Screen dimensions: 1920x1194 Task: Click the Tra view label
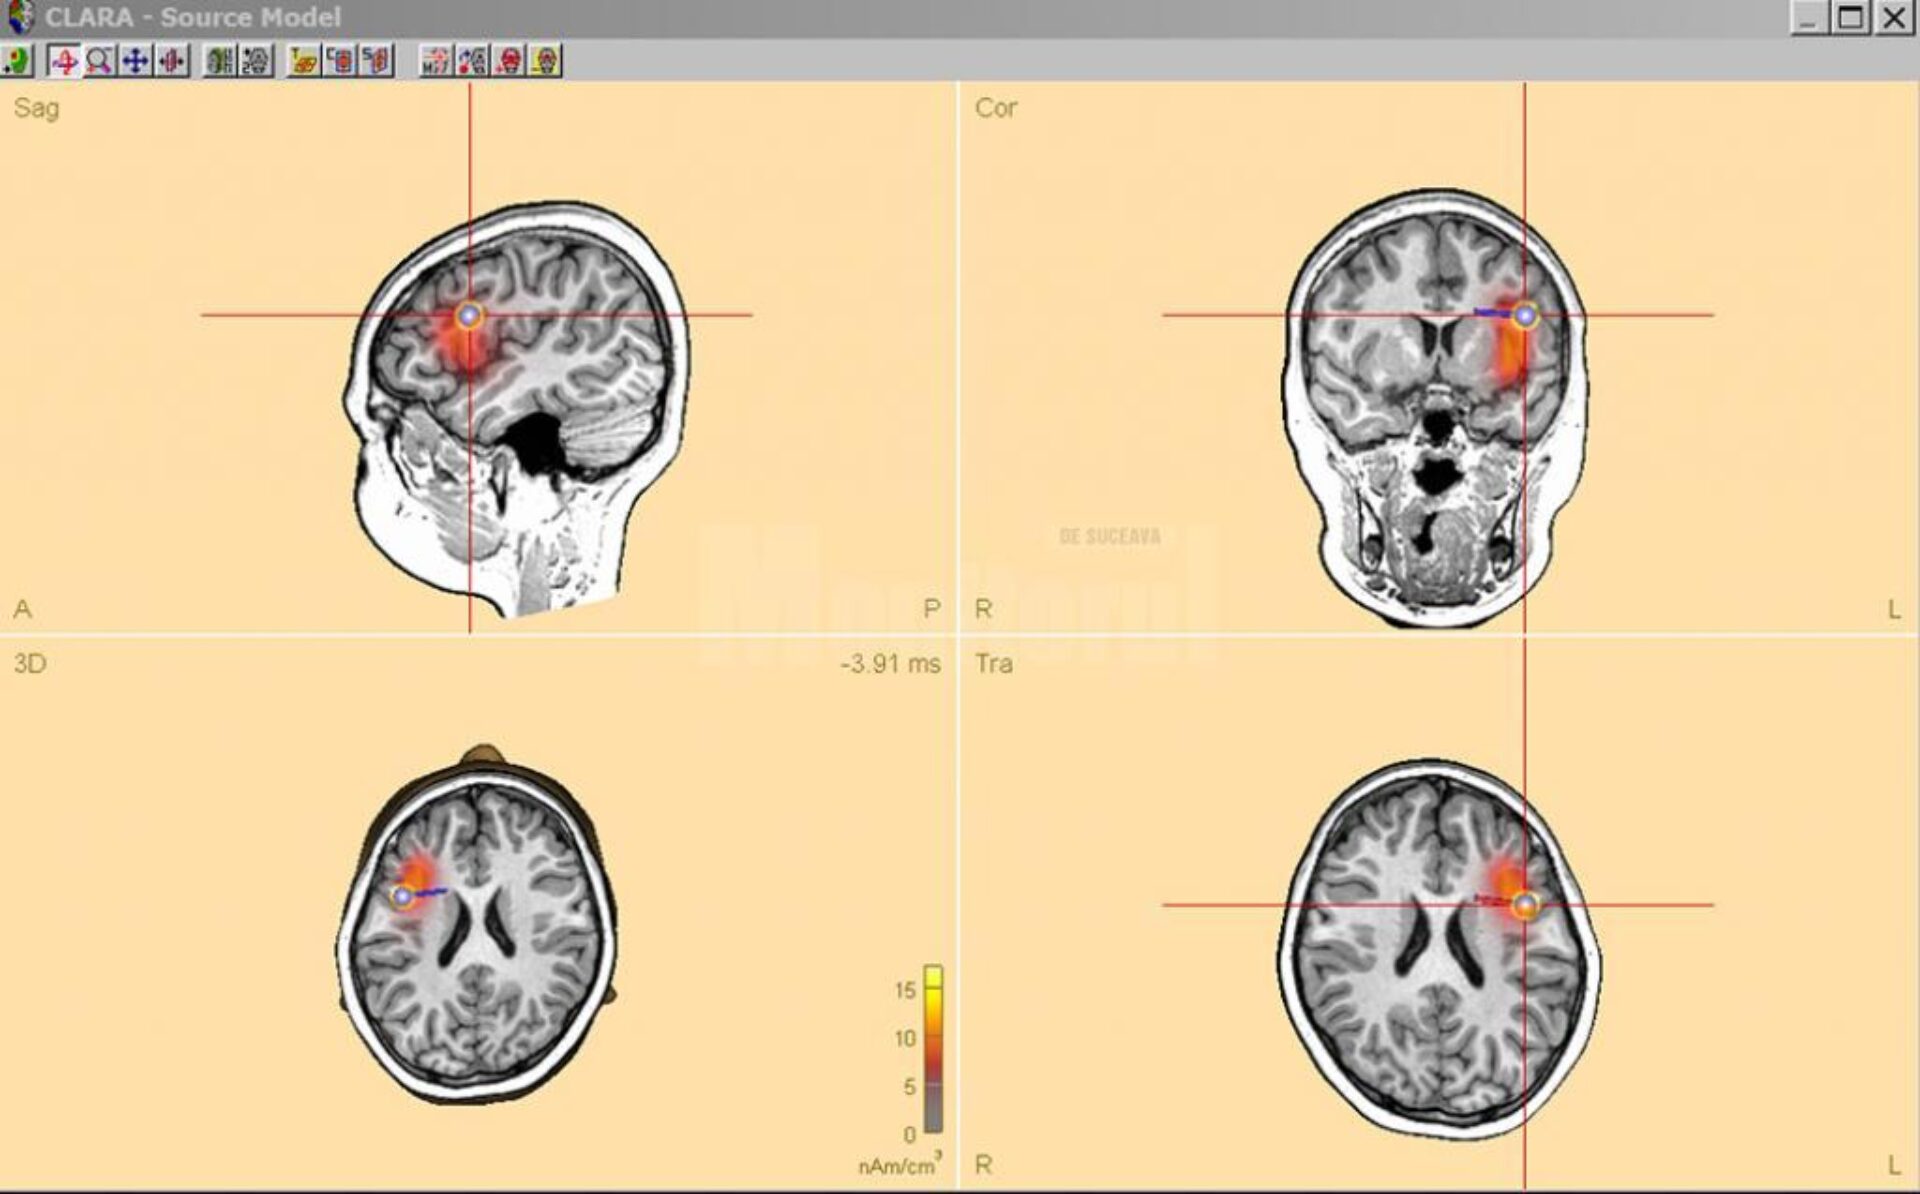tap(994, 664)
